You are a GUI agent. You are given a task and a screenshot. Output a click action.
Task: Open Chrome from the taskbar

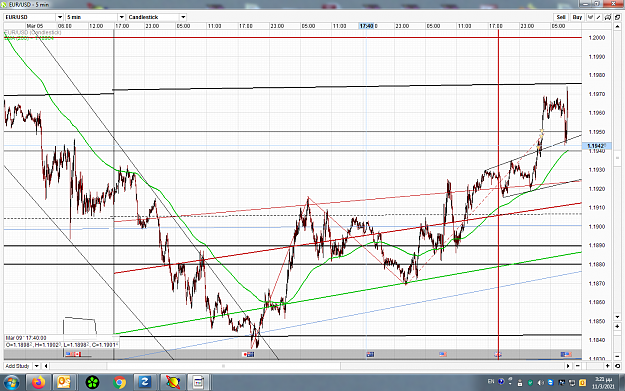119,383
